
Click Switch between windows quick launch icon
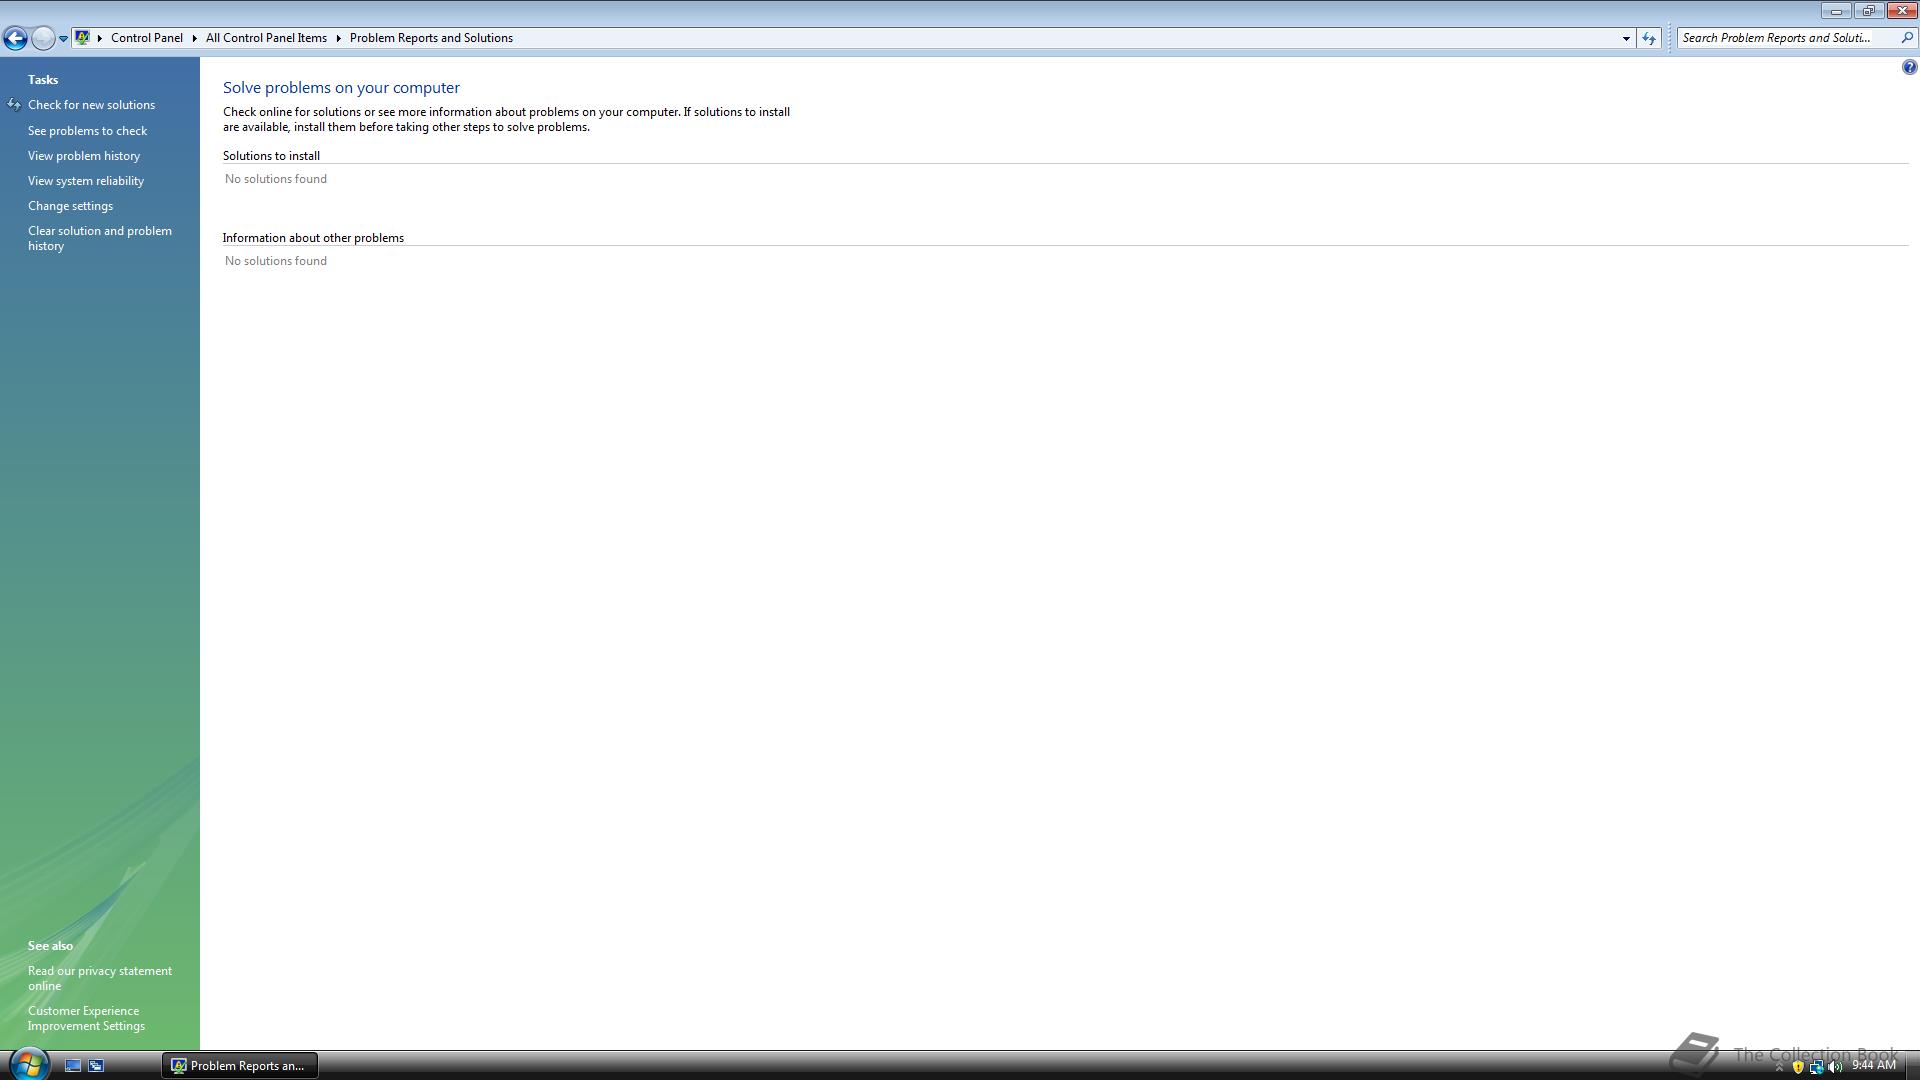click(x=96, y=1066)
